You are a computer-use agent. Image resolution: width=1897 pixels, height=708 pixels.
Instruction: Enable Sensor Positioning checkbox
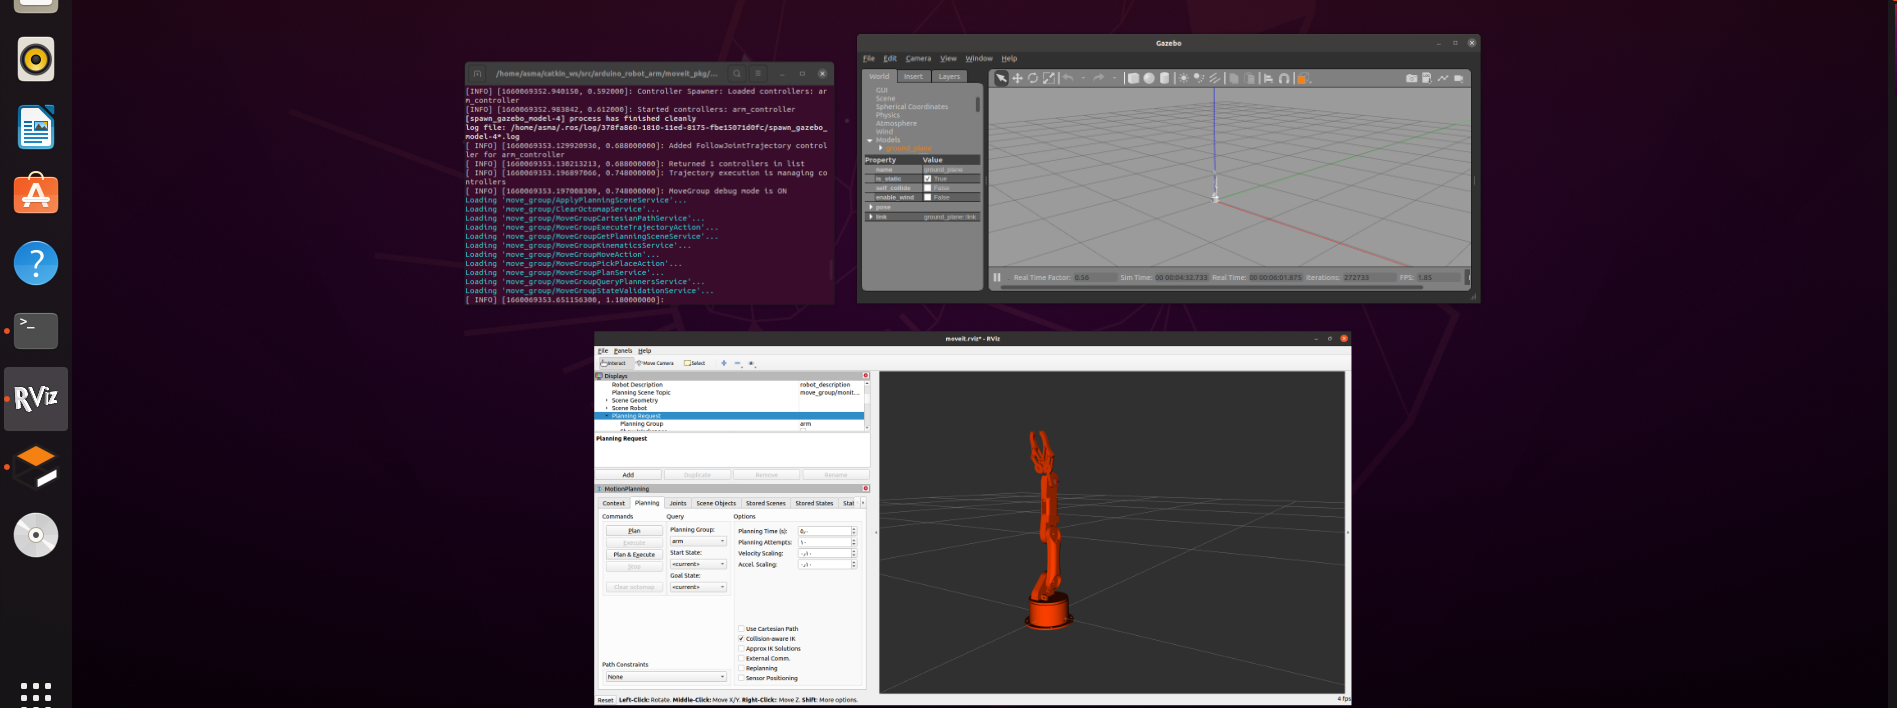point(741,678)
